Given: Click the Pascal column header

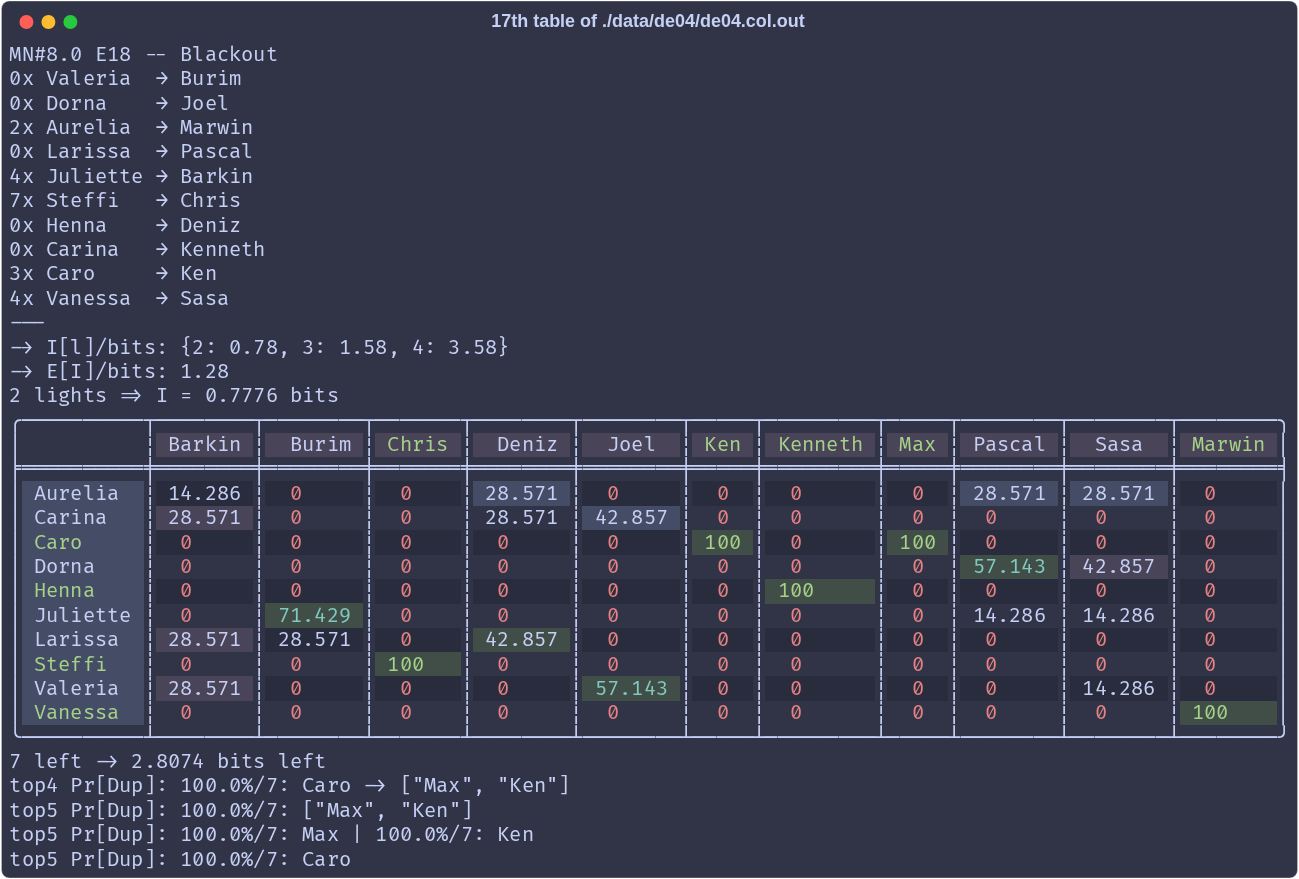Looking at the screenshot, I should click(x=1009, y=445).
